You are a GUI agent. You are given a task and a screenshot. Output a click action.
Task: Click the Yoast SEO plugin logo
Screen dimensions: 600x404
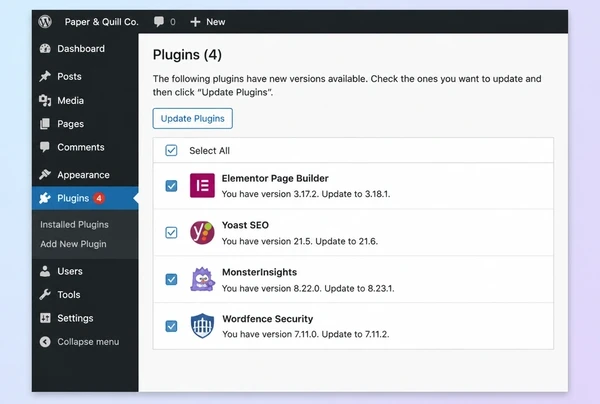202,232
